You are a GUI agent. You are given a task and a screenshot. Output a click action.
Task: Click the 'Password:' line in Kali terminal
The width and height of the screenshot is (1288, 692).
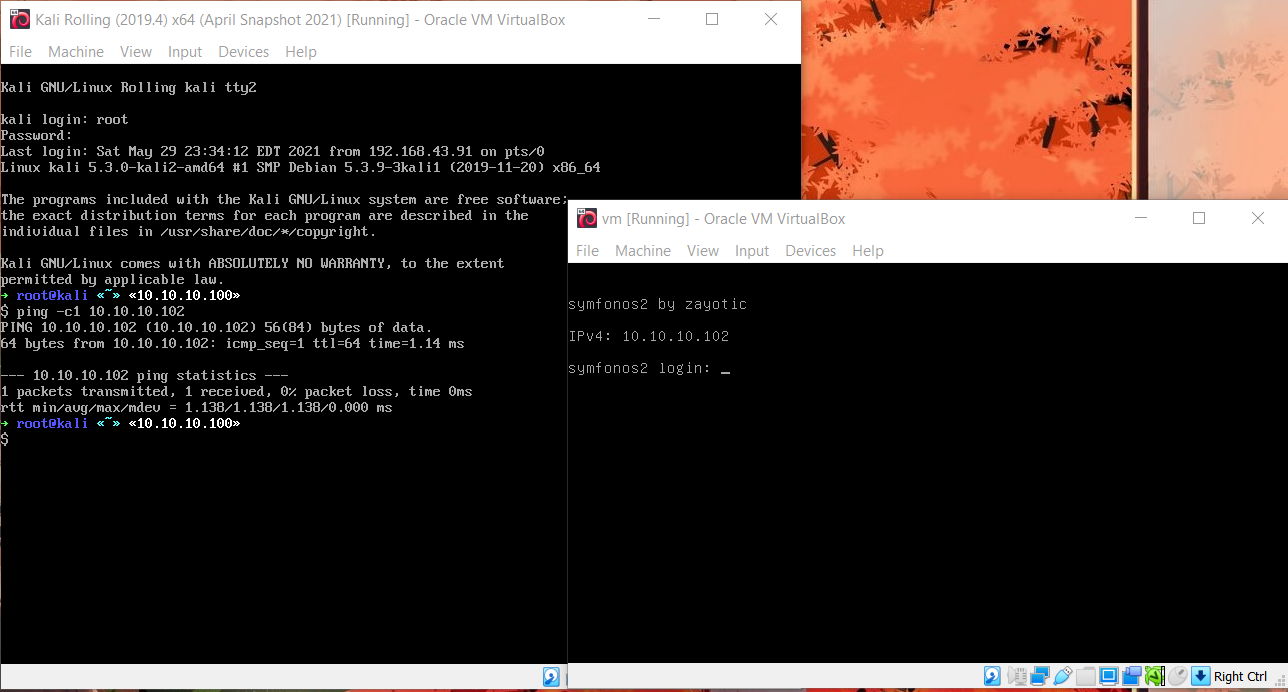tap(37, 135)
